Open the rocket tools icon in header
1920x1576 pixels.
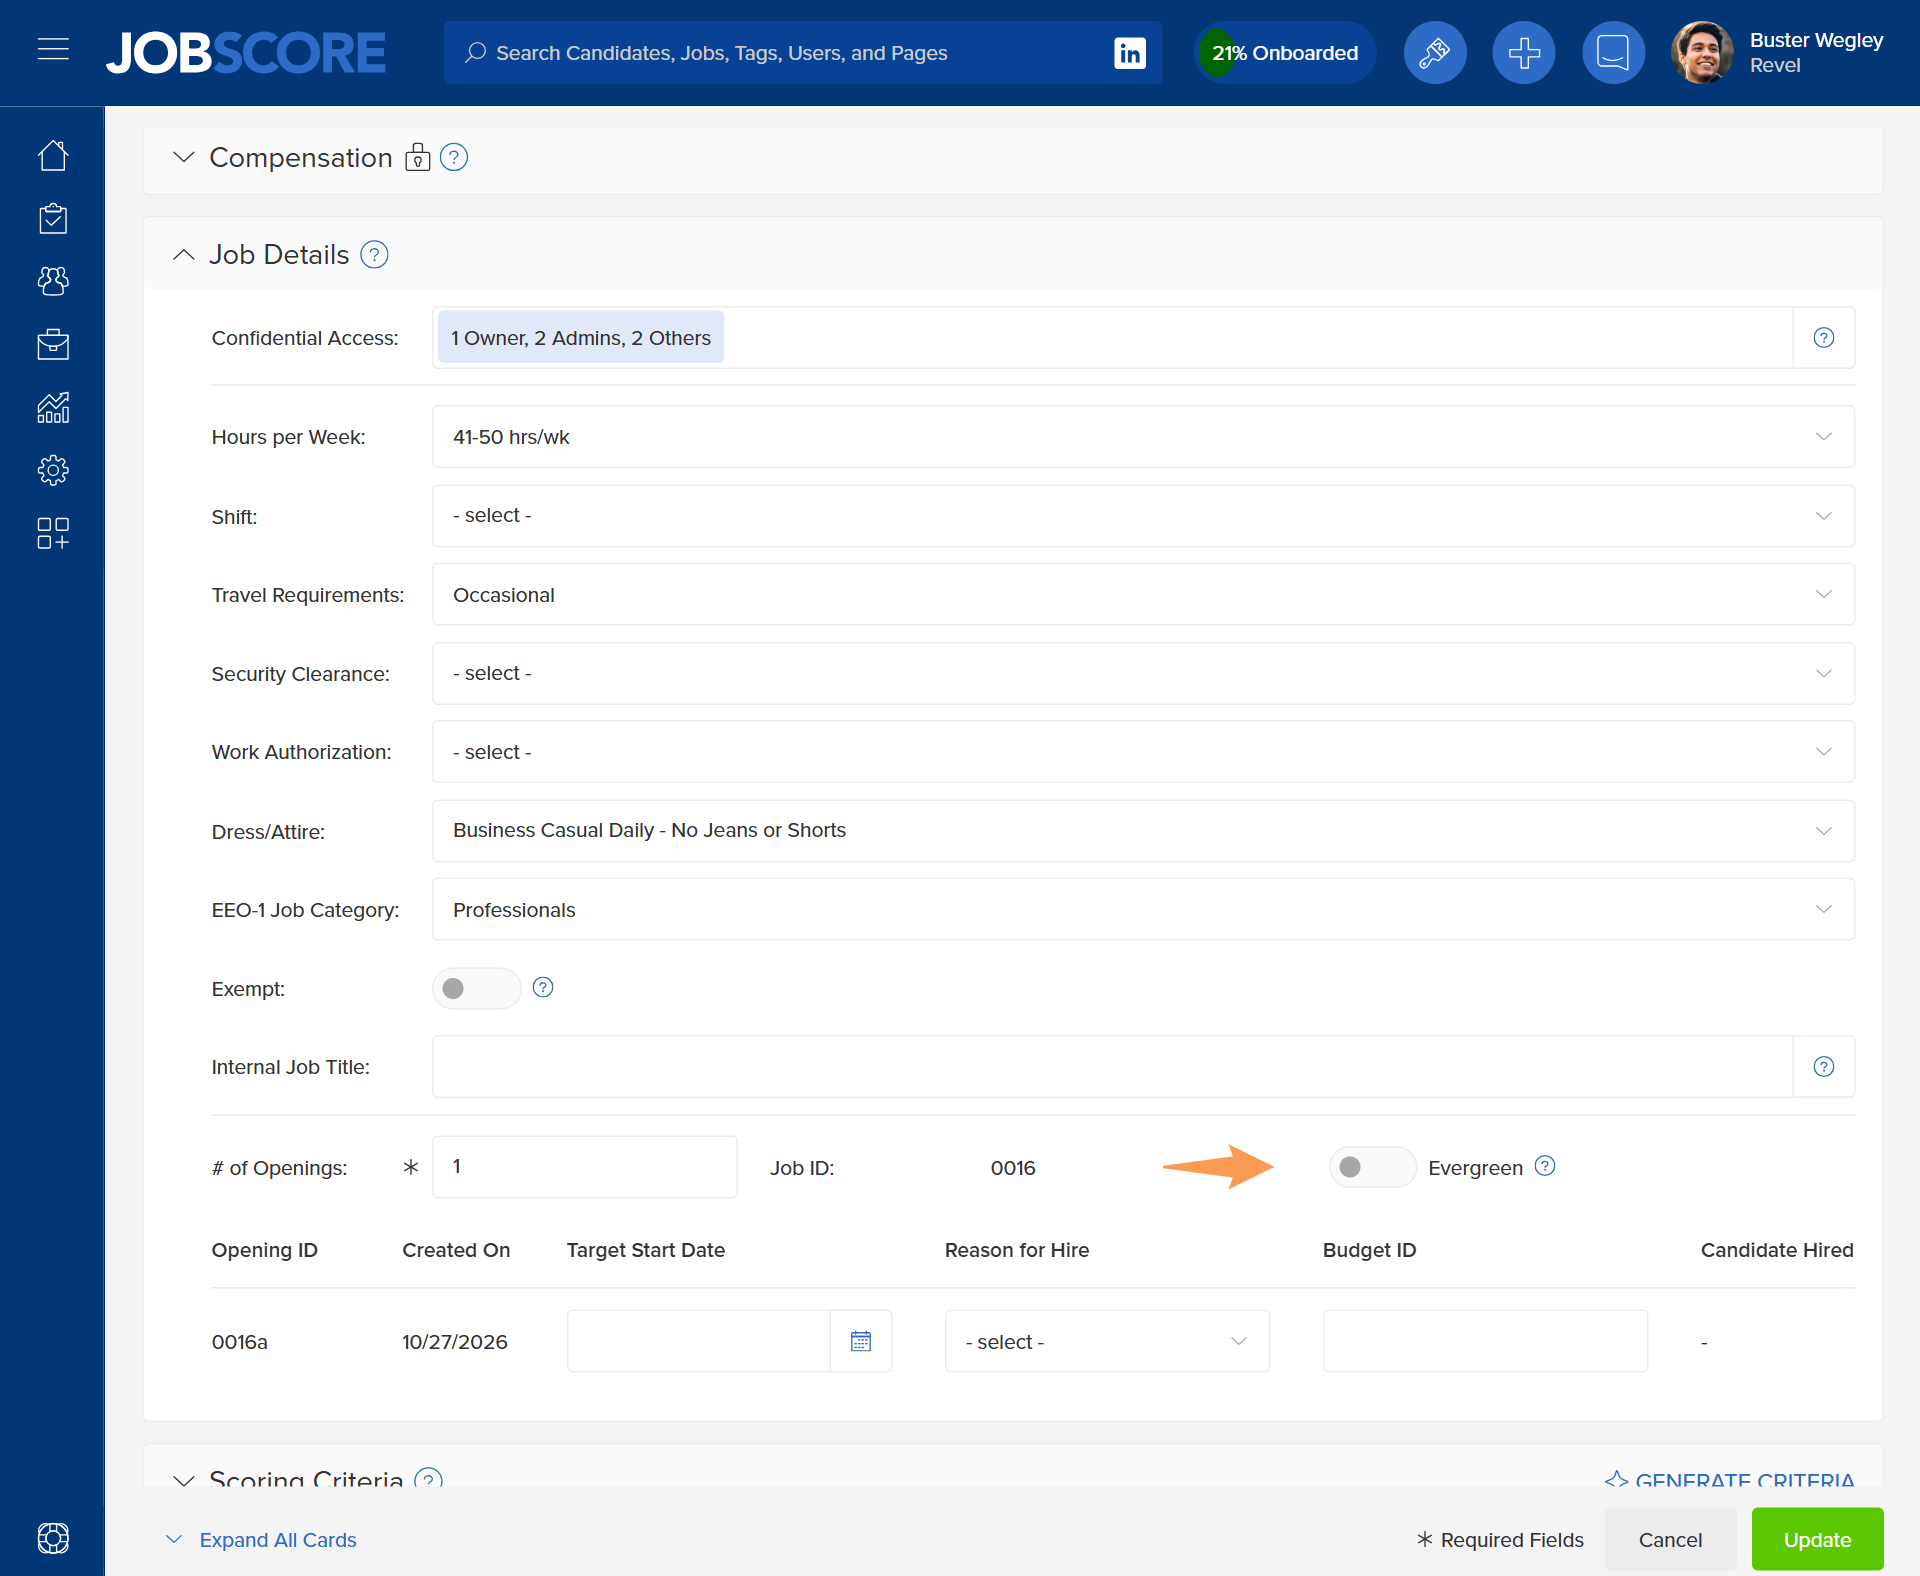click(1435, 53)
